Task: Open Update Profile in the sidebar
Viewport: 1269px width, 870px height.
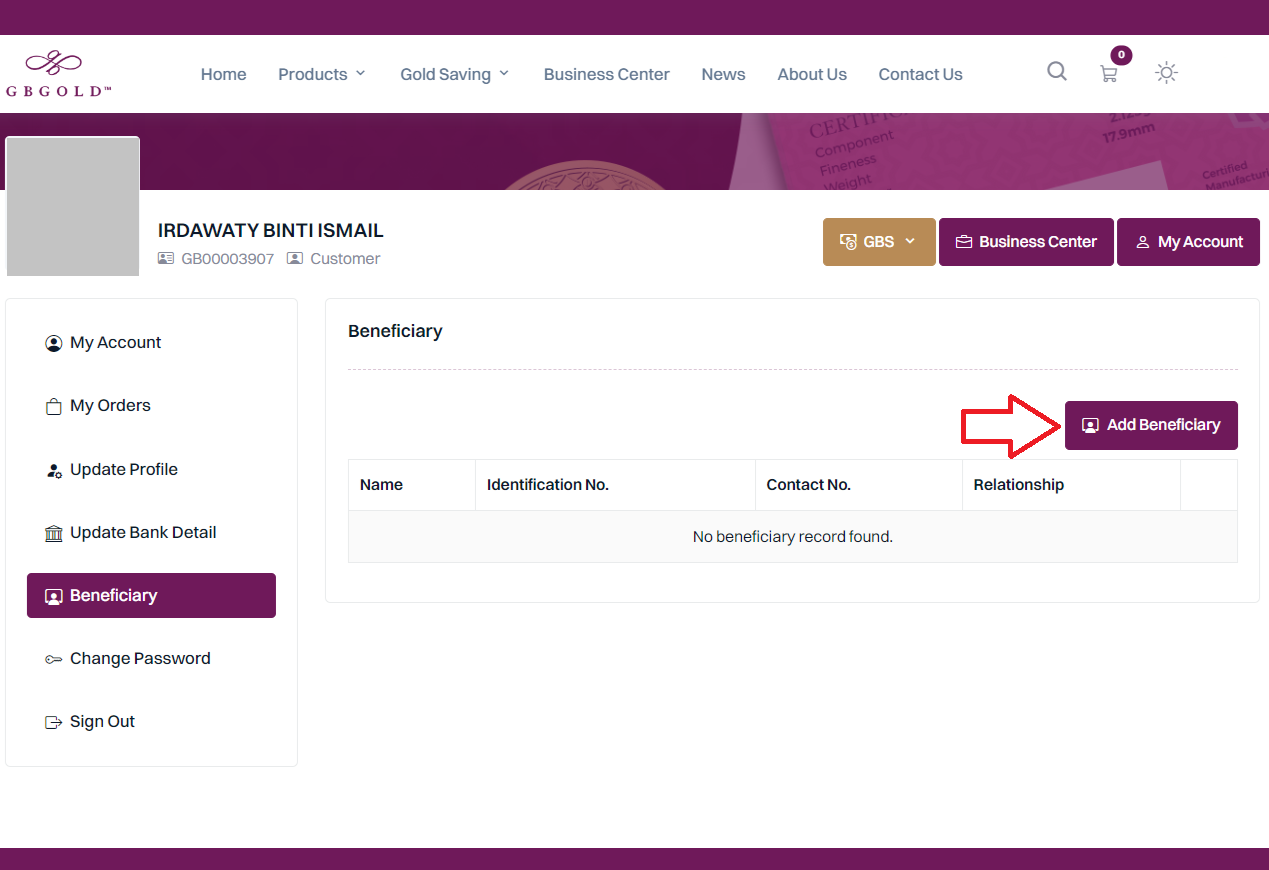Action: 123,470
